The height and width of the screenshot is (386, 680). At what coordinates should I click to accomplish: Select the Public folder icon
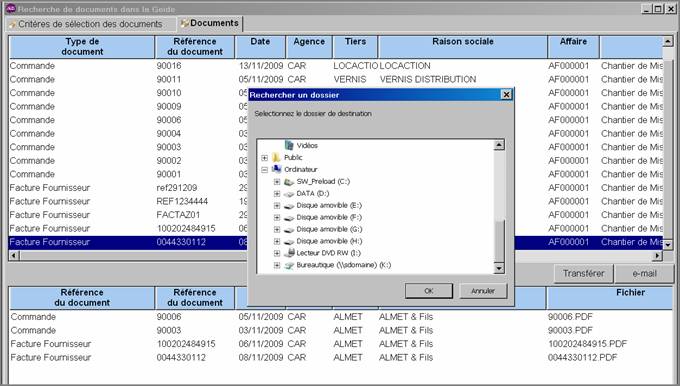pyautogui.click(x=277, y=157)
